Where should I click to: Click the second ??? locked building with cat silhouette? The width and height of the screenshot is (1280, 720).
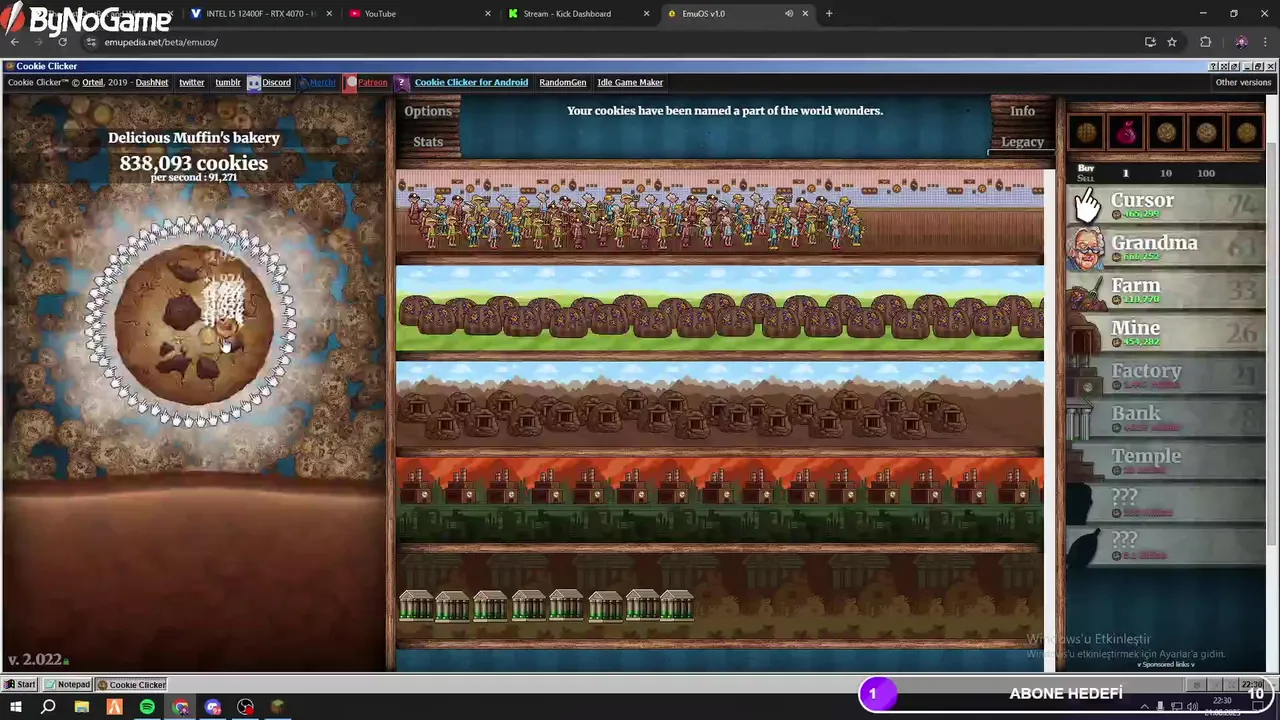1166,546
